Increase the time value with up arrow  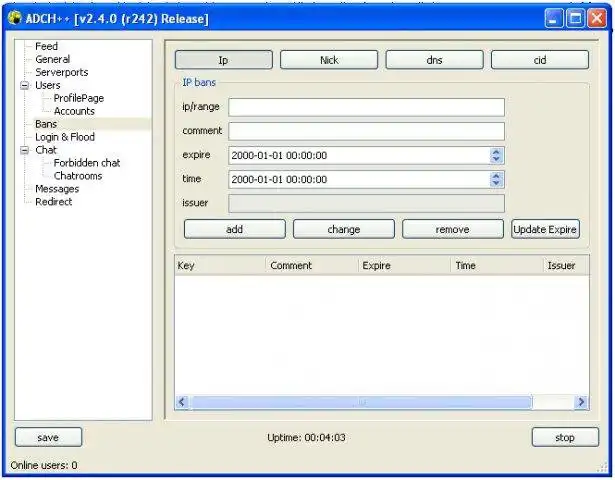click(x=496, y=176)
